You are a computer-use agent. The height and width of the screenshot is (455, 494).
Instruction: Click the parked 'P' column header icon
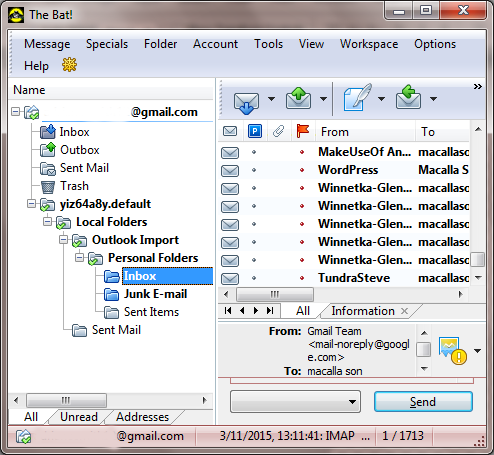coord(255,131)
